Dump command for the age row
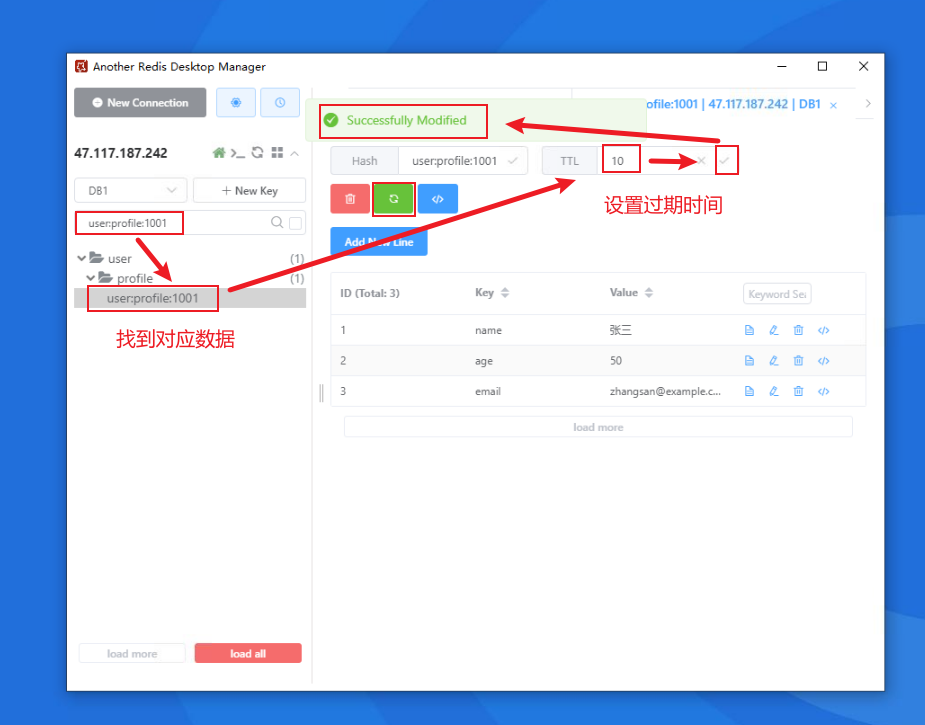Screen dimensions: 925x725 click(x=824, y=360)
